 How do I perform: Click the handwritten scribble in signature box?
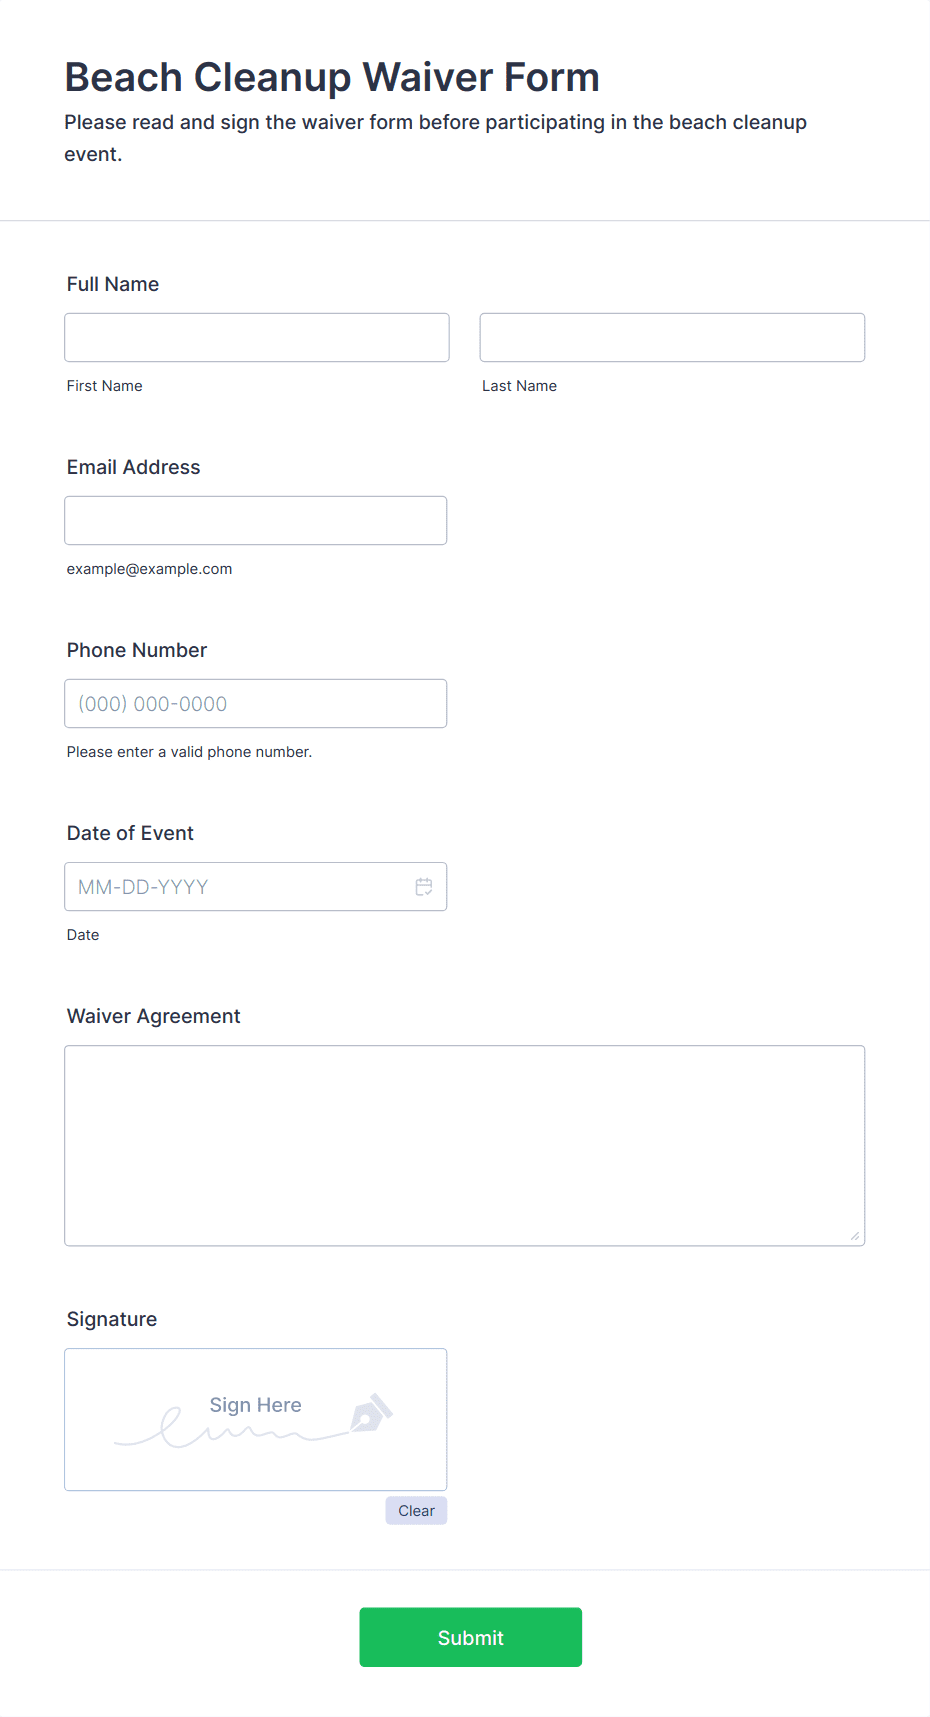[x=232, y=1429]
